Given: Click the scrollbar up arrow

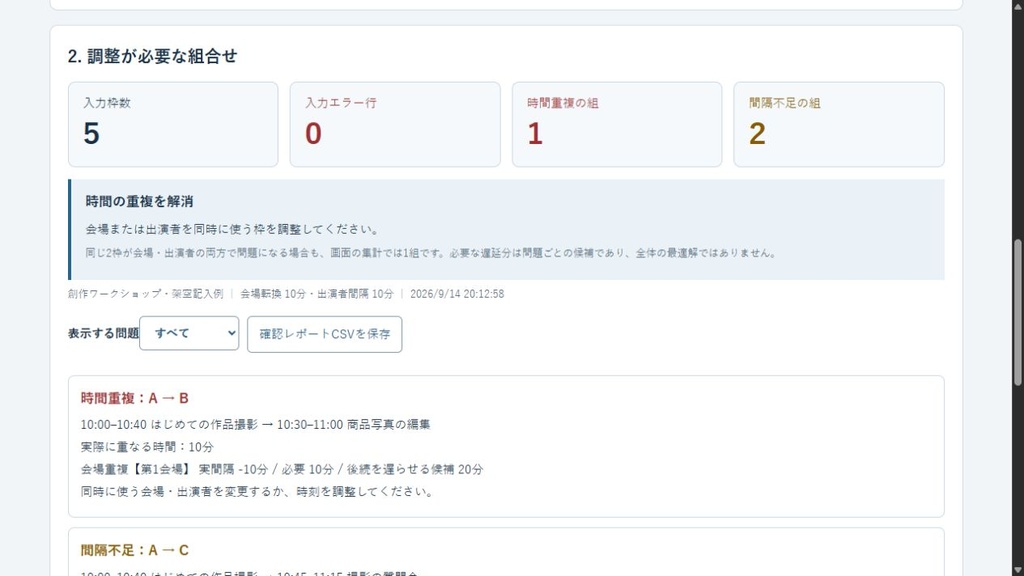Looking at the screenshot, I should coord(1017,5).
